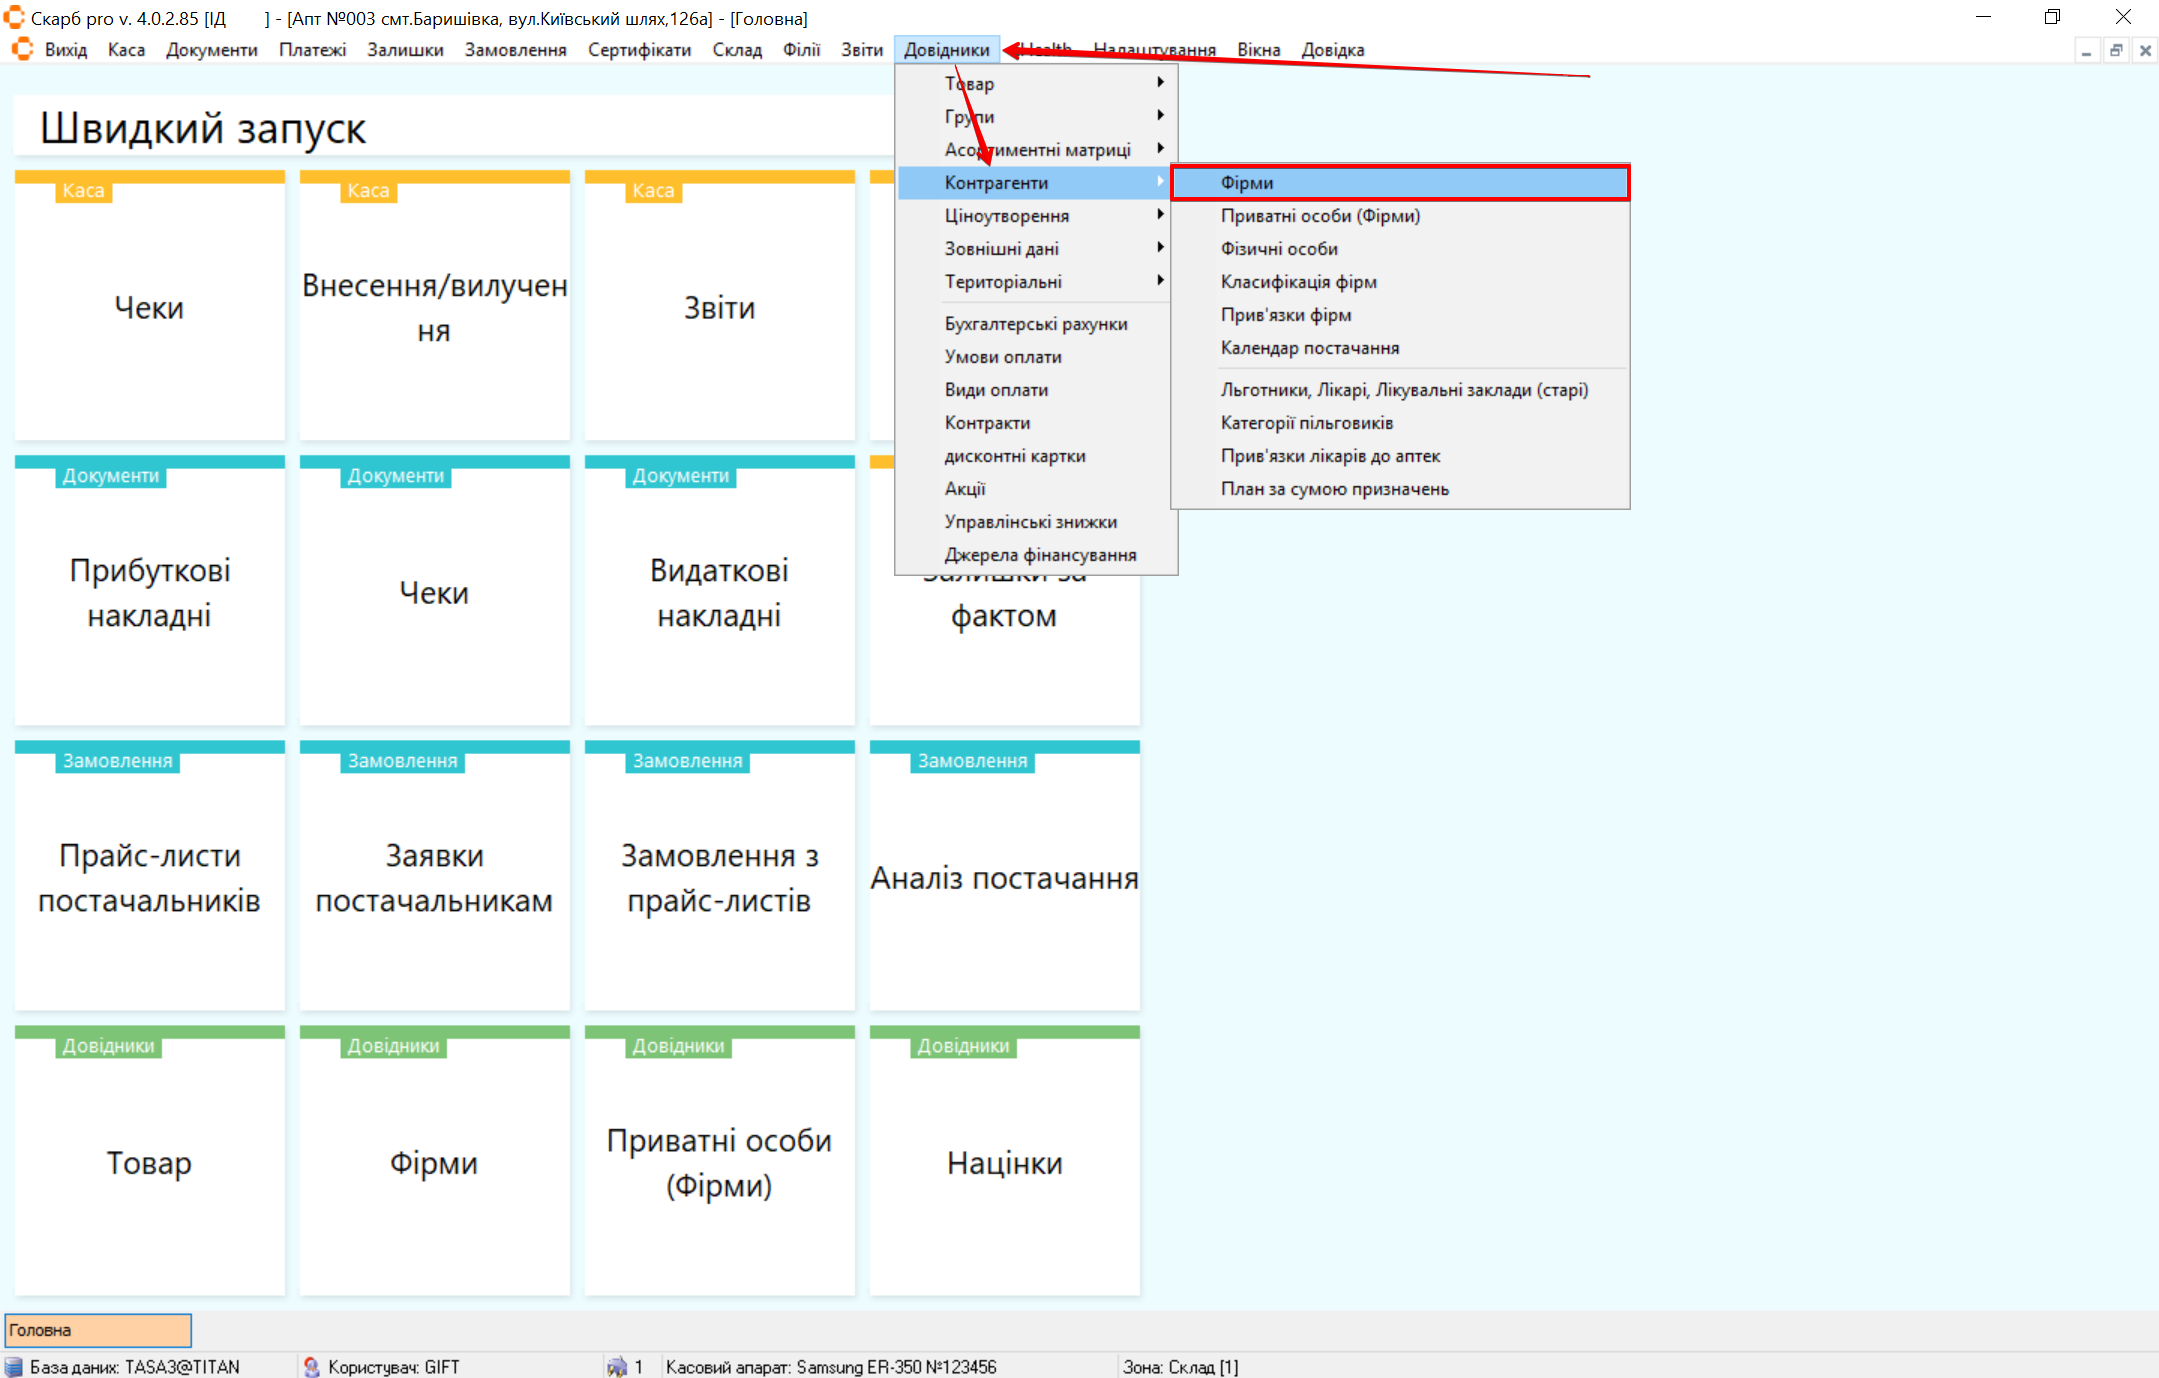Open the Аналіз постачання tile

[x=1004, y=878]
